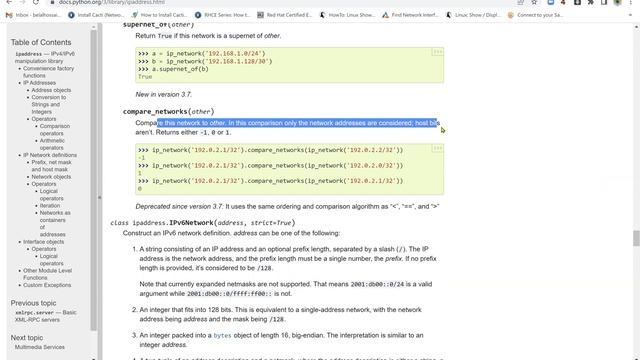Reload the page with the refresh icon
The height and width of the screenshot is (360, 640).
(36, 2)
